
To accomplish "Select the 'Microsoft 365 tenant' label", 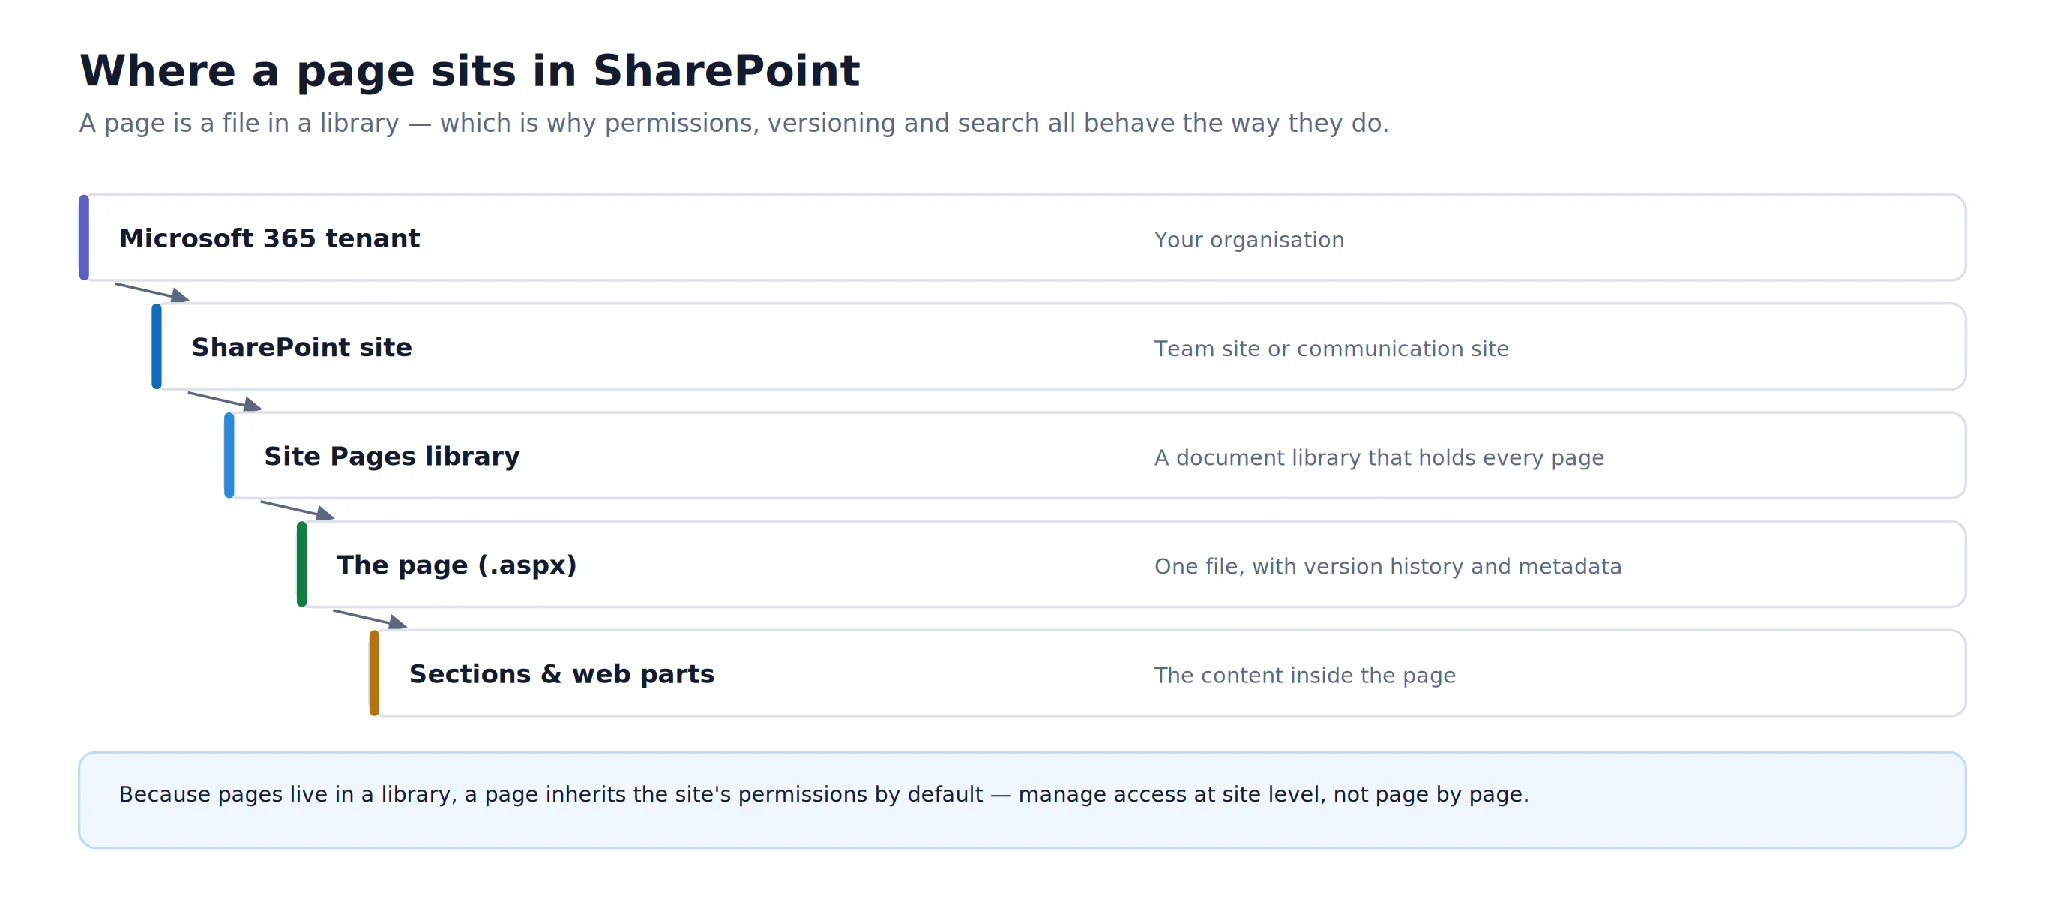I will pos(269,238).
